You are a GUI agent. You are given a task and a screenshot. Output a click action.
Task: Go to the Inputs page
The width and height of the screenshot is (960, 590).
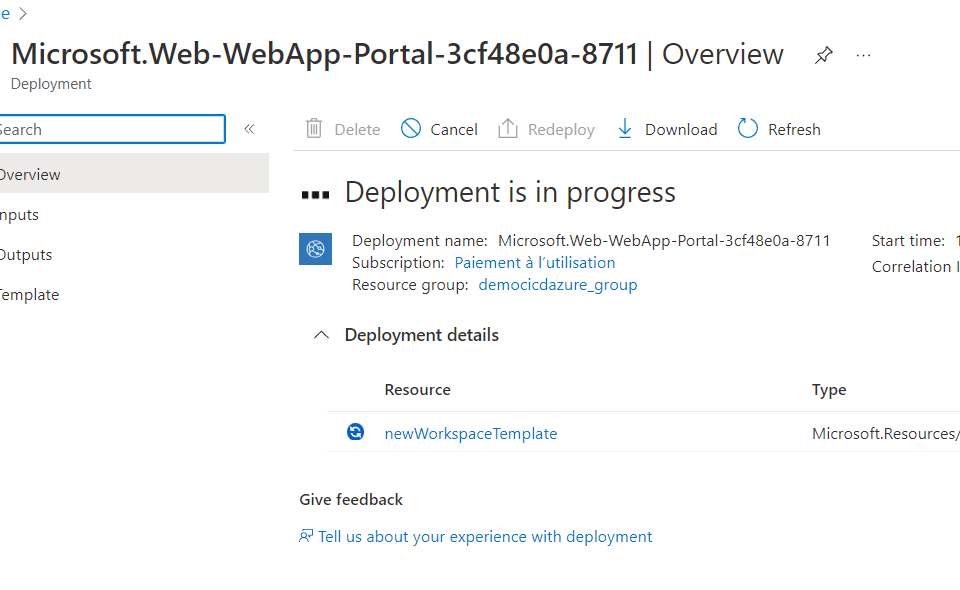tap(20, 214)
